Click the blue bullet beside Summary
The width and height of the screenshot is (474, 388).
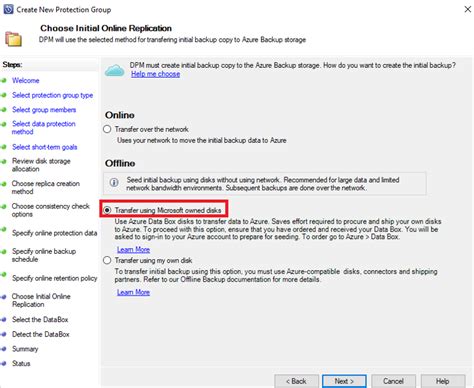click(4, 349)
